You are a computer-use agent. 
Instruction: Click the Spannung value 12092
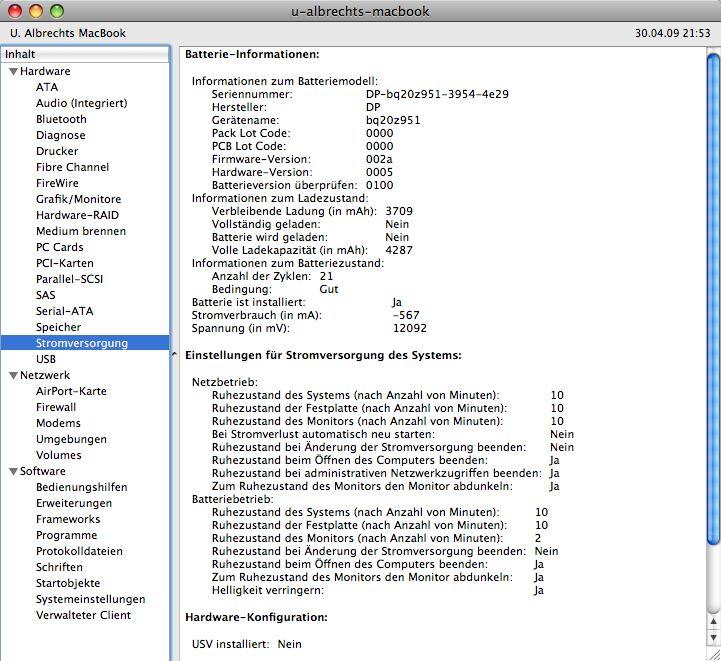click(410, 328)
